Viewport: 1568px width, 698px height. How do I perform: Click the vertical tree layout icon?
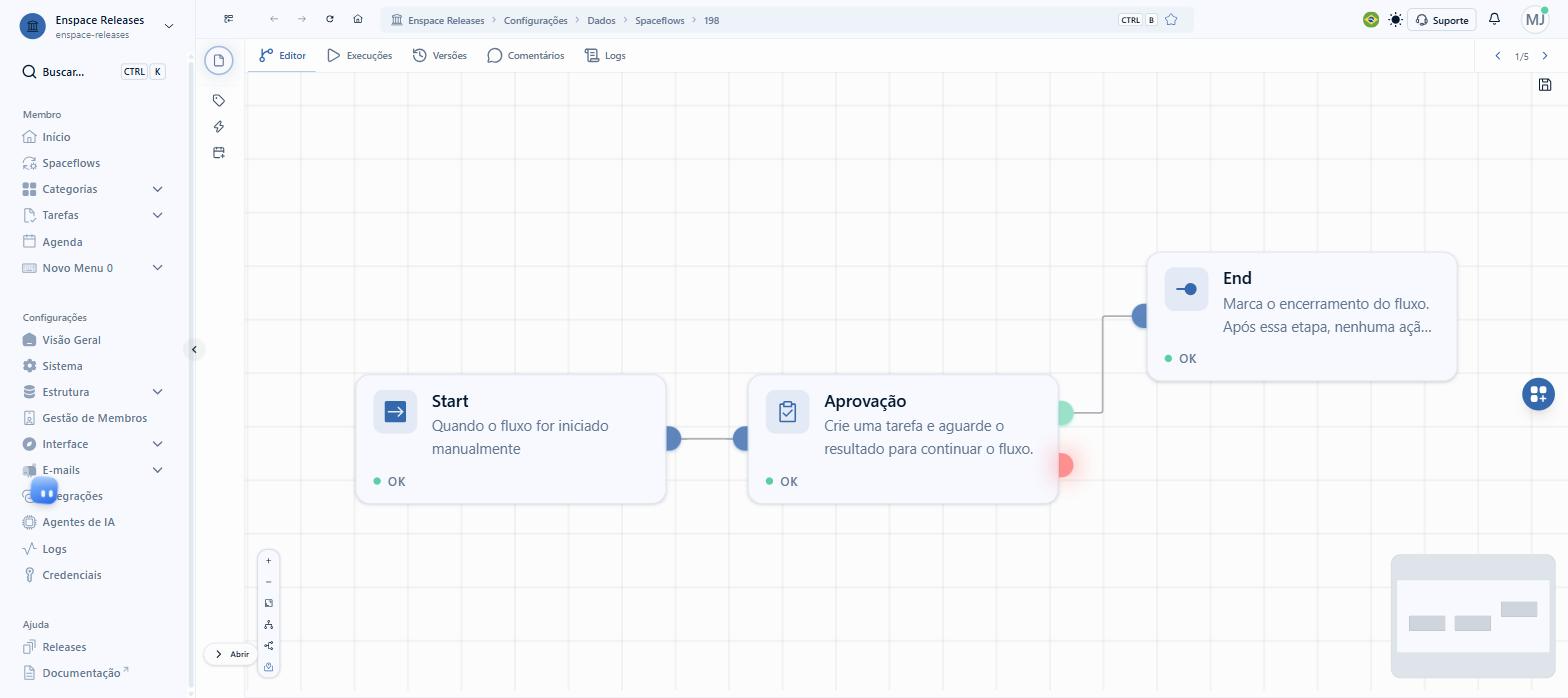point(268,624)
